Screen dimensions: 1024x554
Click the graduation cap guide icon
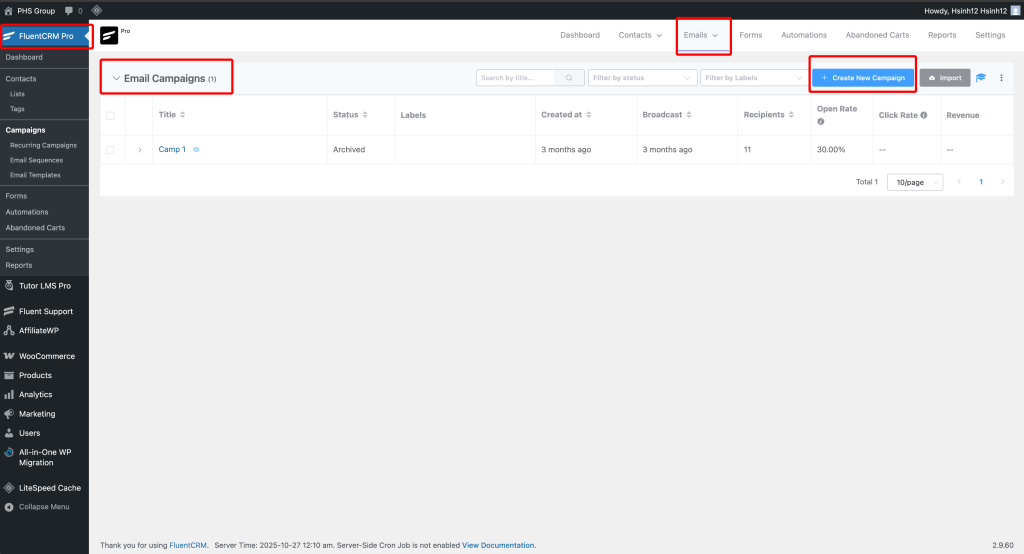[x=981, y=78]
